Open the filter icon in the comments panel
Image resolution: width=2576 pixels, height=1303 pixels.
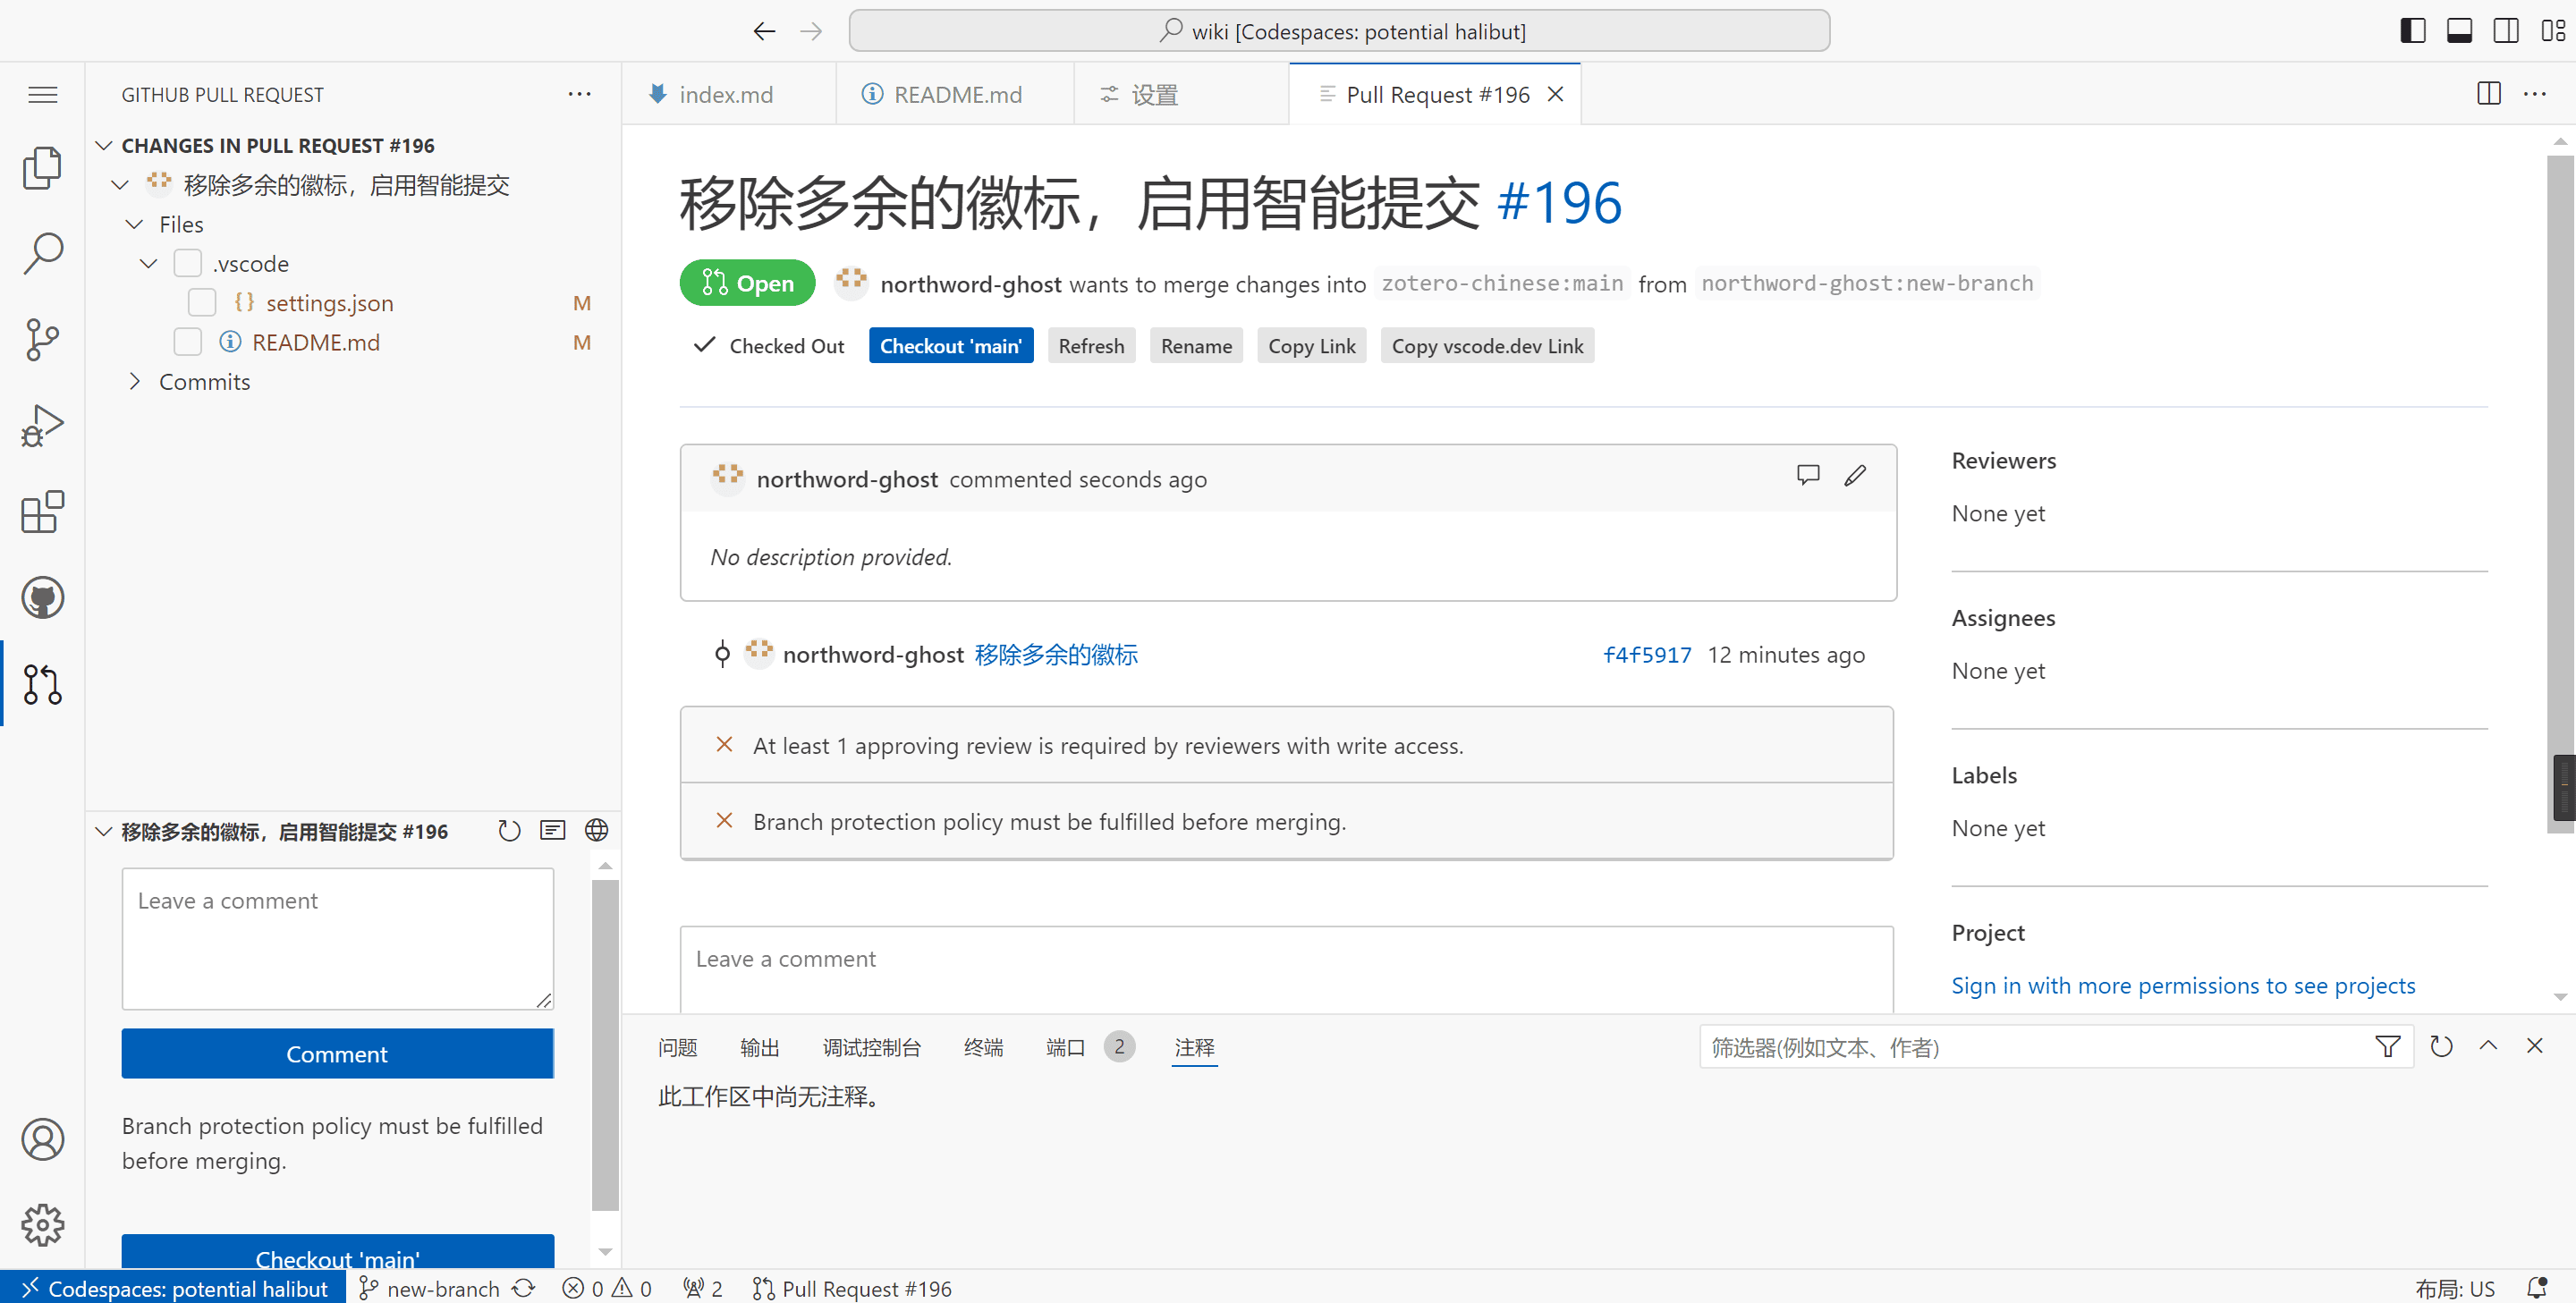coord(2388,1046)
